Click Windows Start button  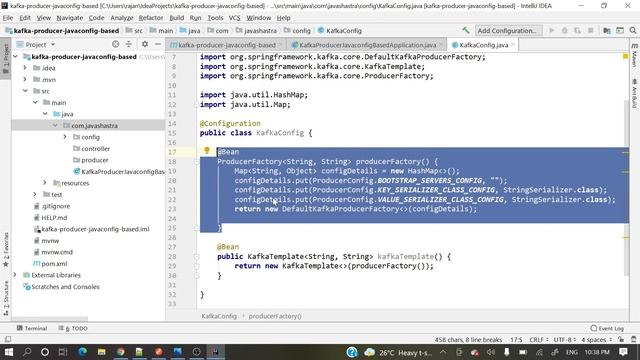(8, 352)
